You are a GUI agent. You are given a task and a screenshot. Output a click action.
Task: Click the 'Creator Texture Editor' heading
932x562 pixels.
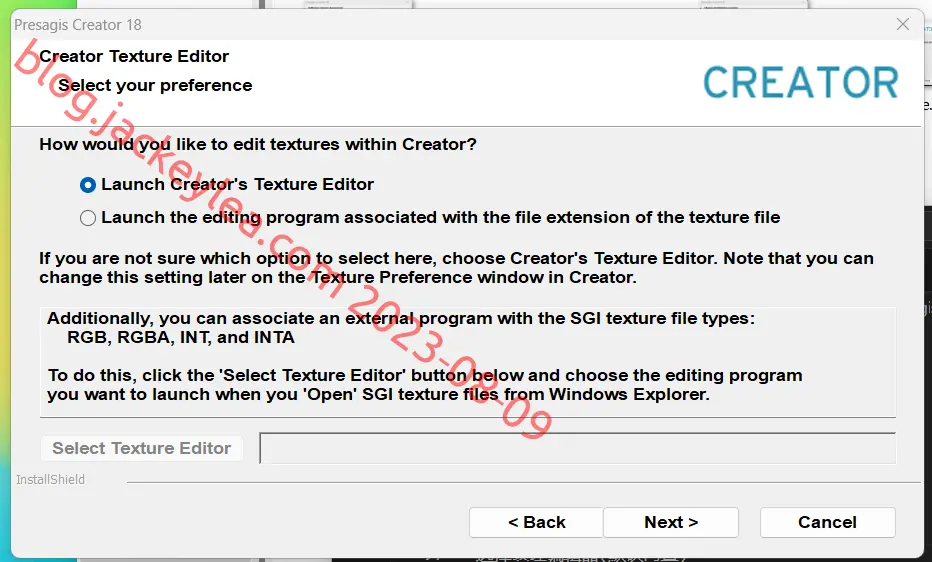(134, 56)
